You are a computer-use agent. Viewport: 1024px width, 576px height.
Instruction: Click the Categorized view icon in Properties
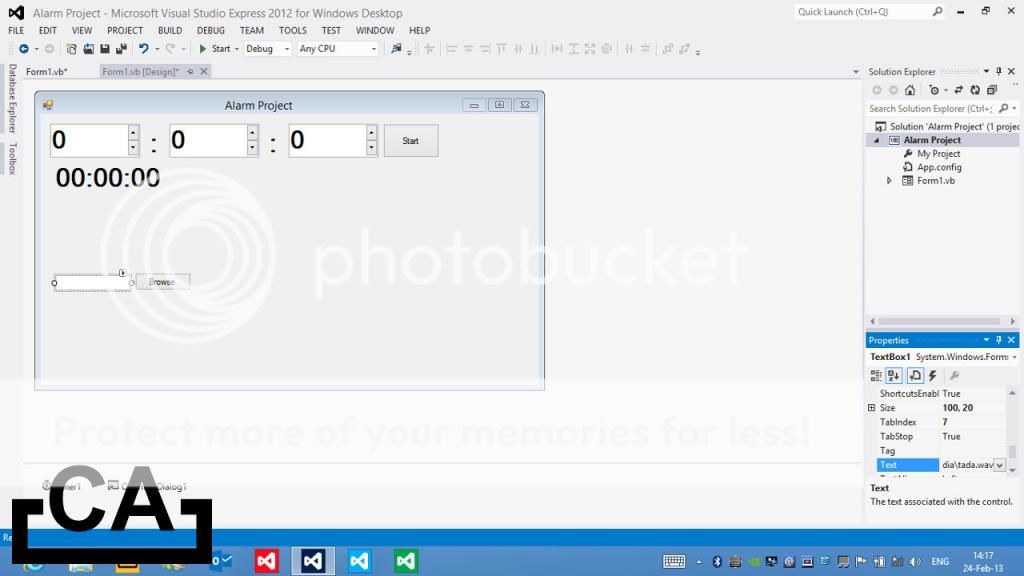pyautogui.click(x=876, y=376)
